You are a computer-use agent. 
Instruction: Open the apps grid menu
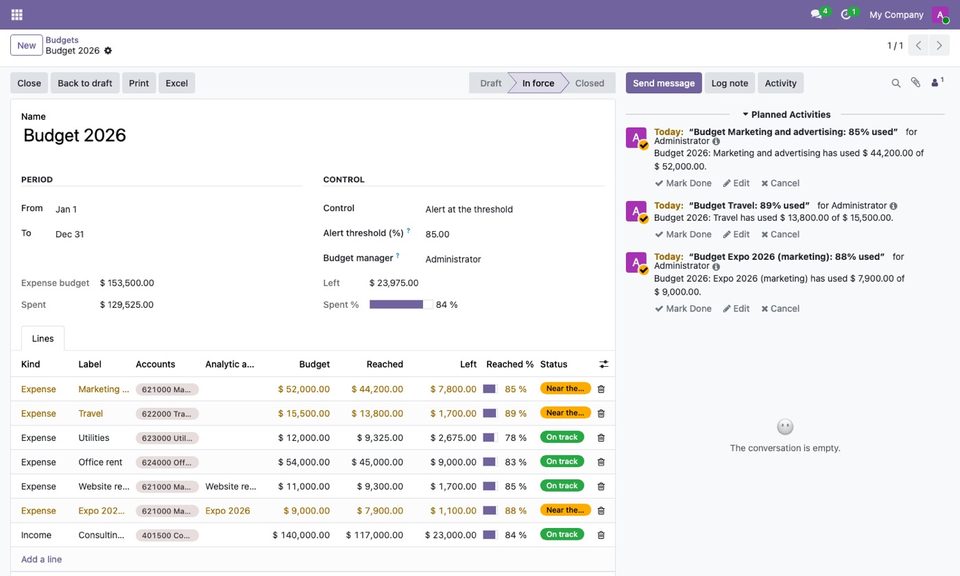(x=17, y=14)
